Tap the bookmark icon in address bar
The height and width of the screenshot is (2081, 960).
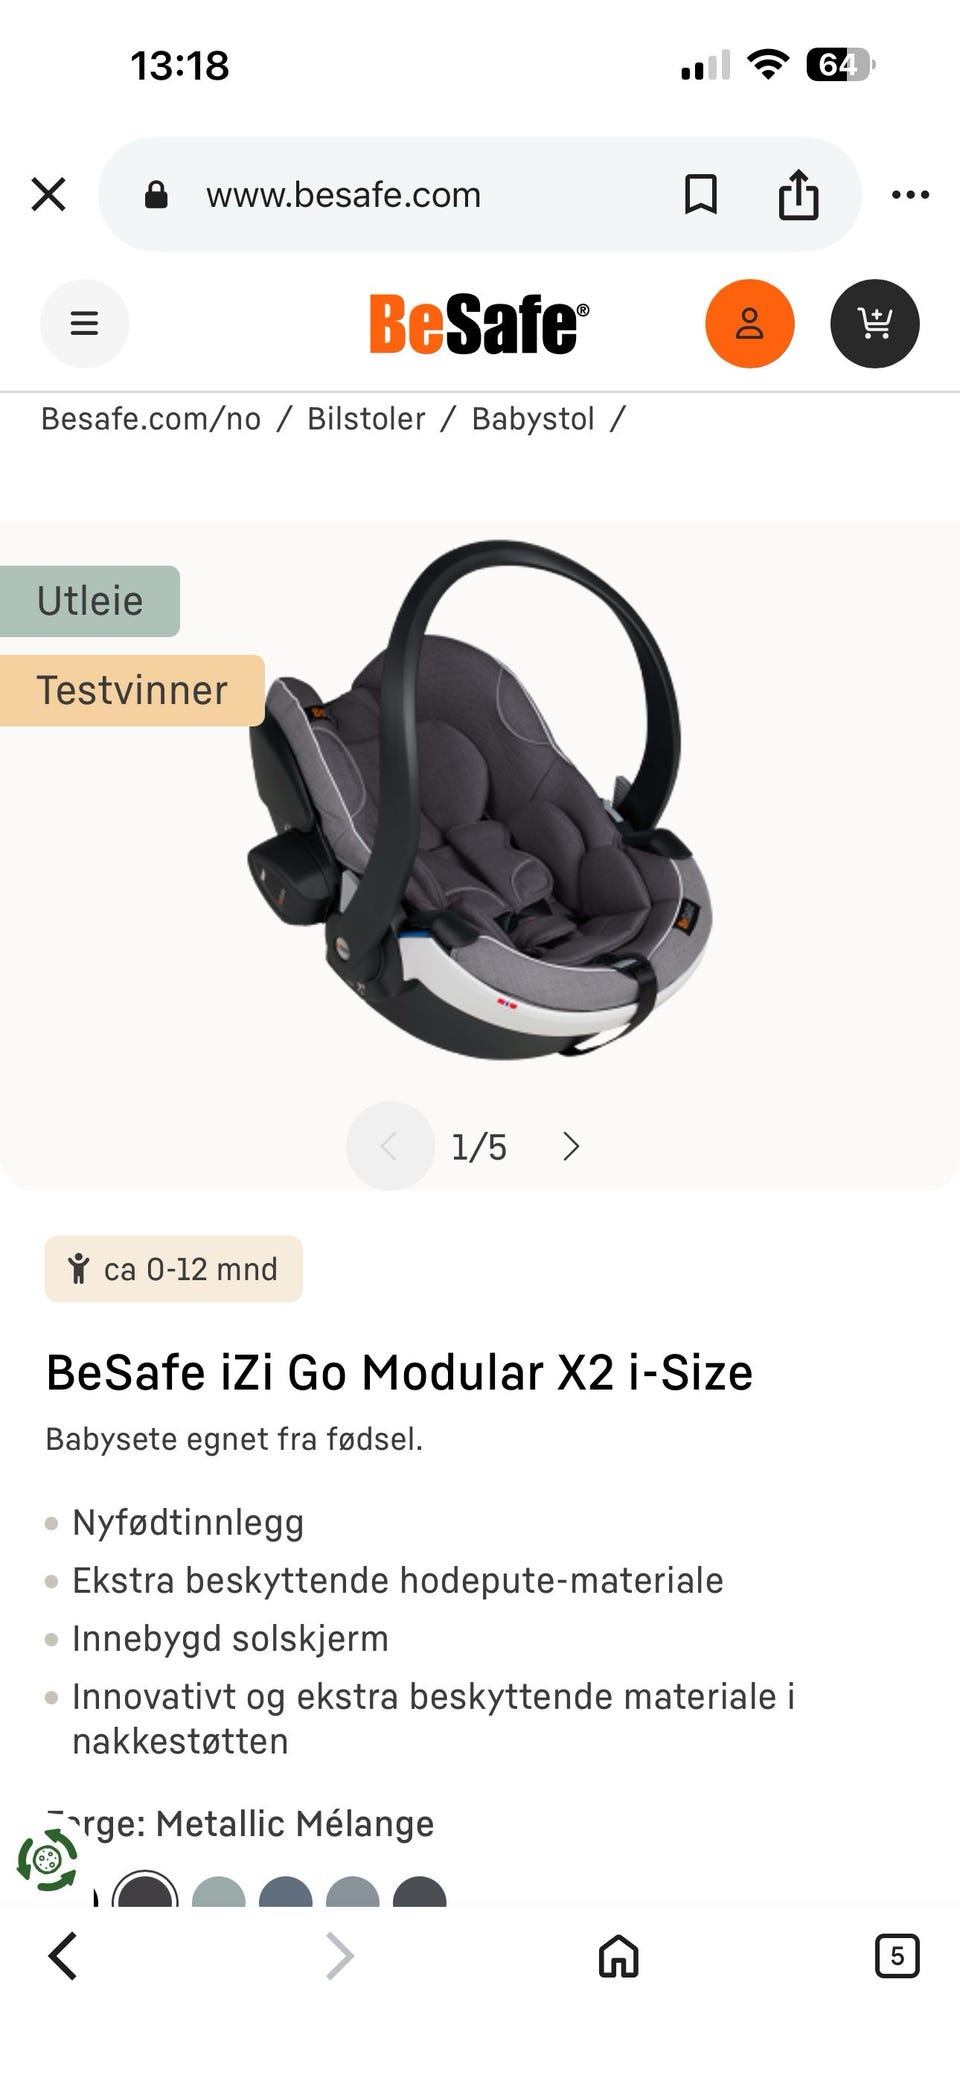700,194
